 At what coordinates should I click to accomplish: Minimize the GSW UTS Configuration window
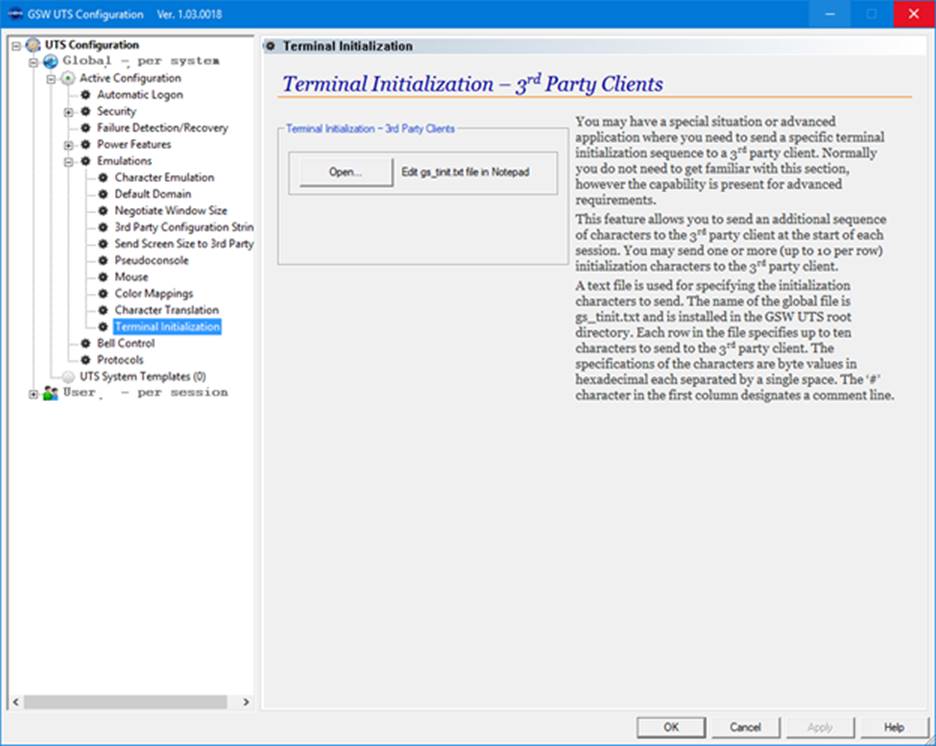click(830, 14)
